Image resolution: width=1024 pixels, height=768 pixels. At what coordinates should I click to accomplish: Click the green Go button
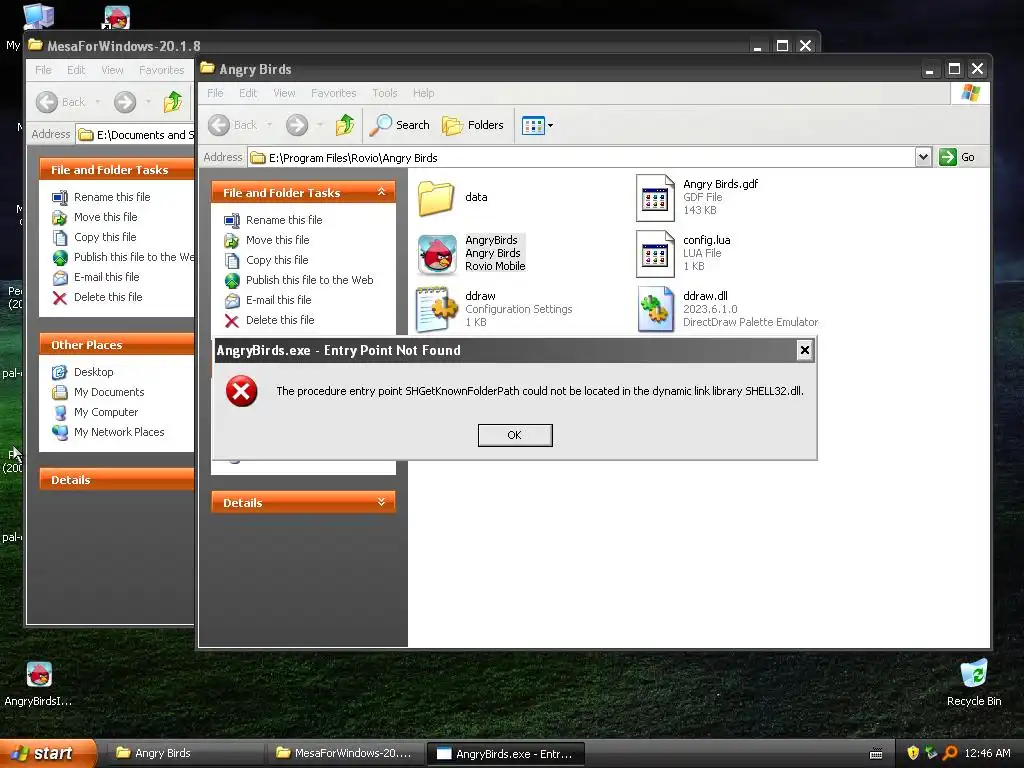957,157
